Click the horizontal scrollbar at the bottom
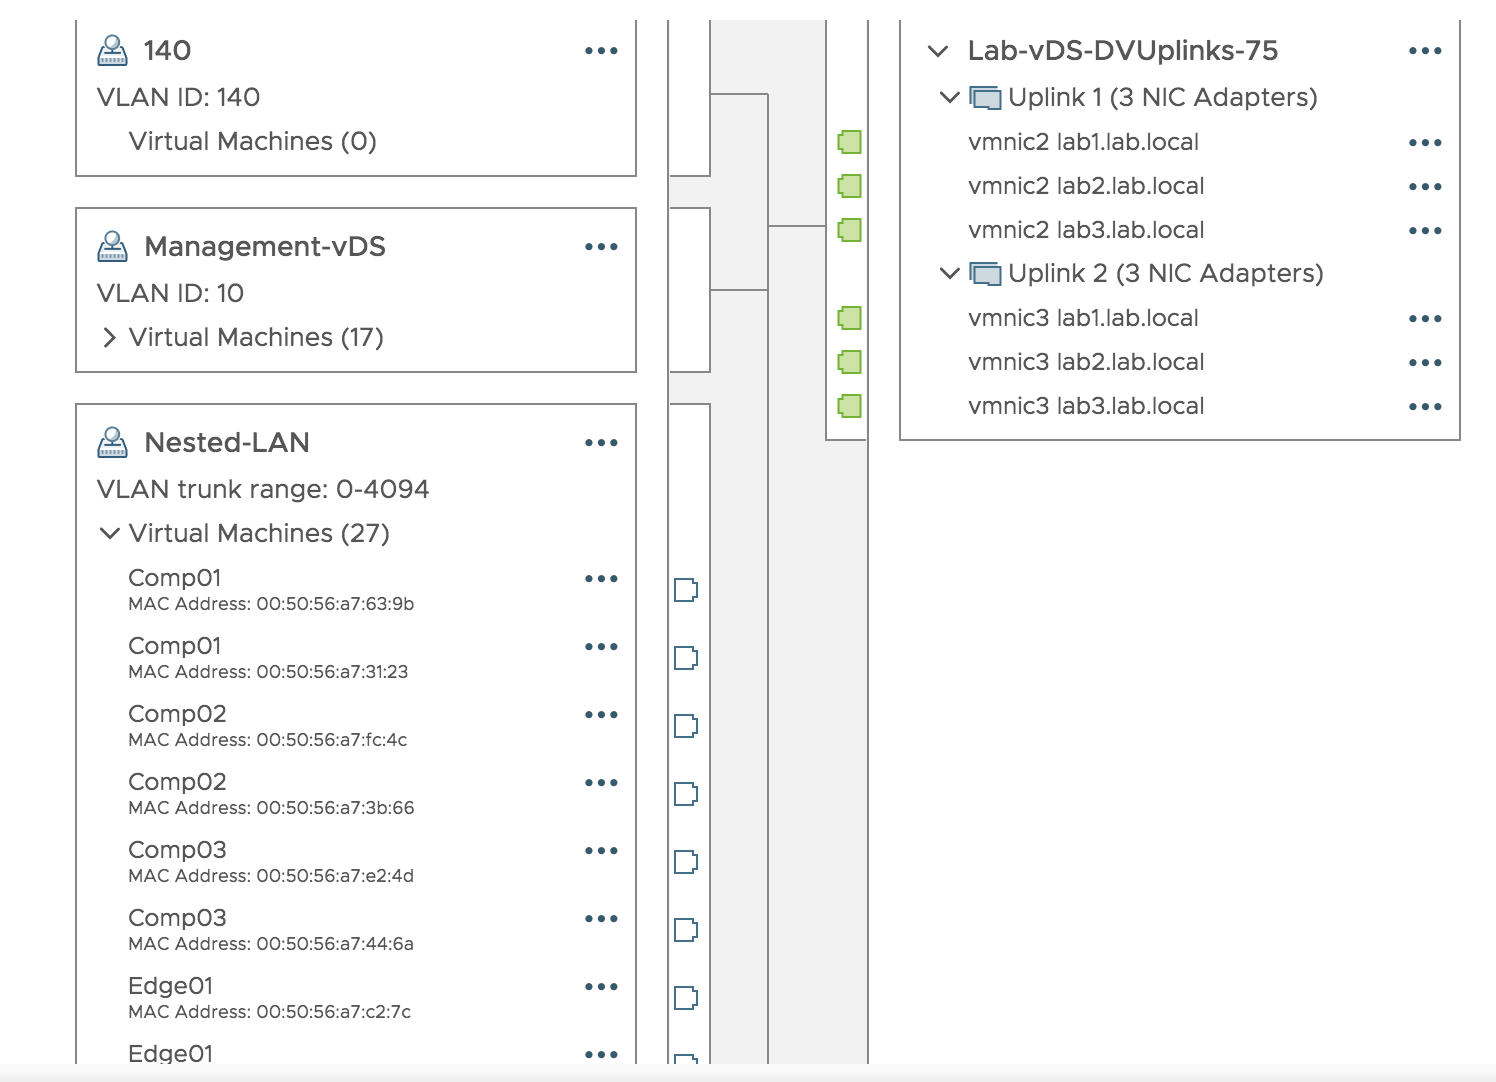Viewport: 1496px width, 1082px height. click(748, 1074)
